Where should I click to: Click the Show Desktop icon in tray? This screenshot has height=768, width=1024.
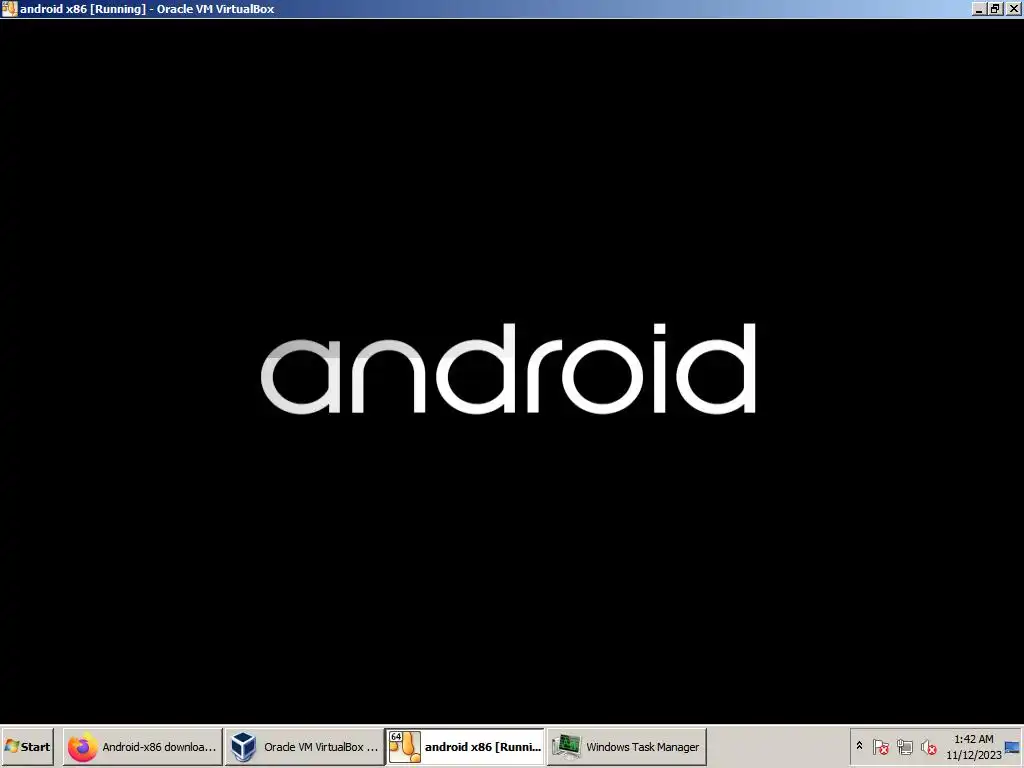click(1013, 747)
